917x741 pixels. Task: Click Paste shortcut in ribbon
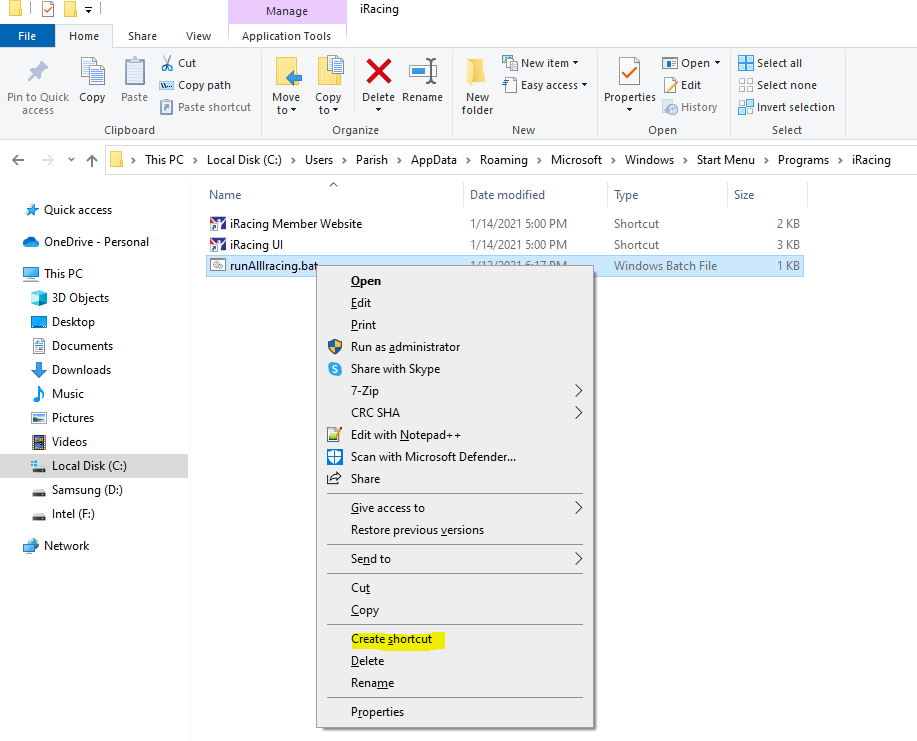(205, 107)
